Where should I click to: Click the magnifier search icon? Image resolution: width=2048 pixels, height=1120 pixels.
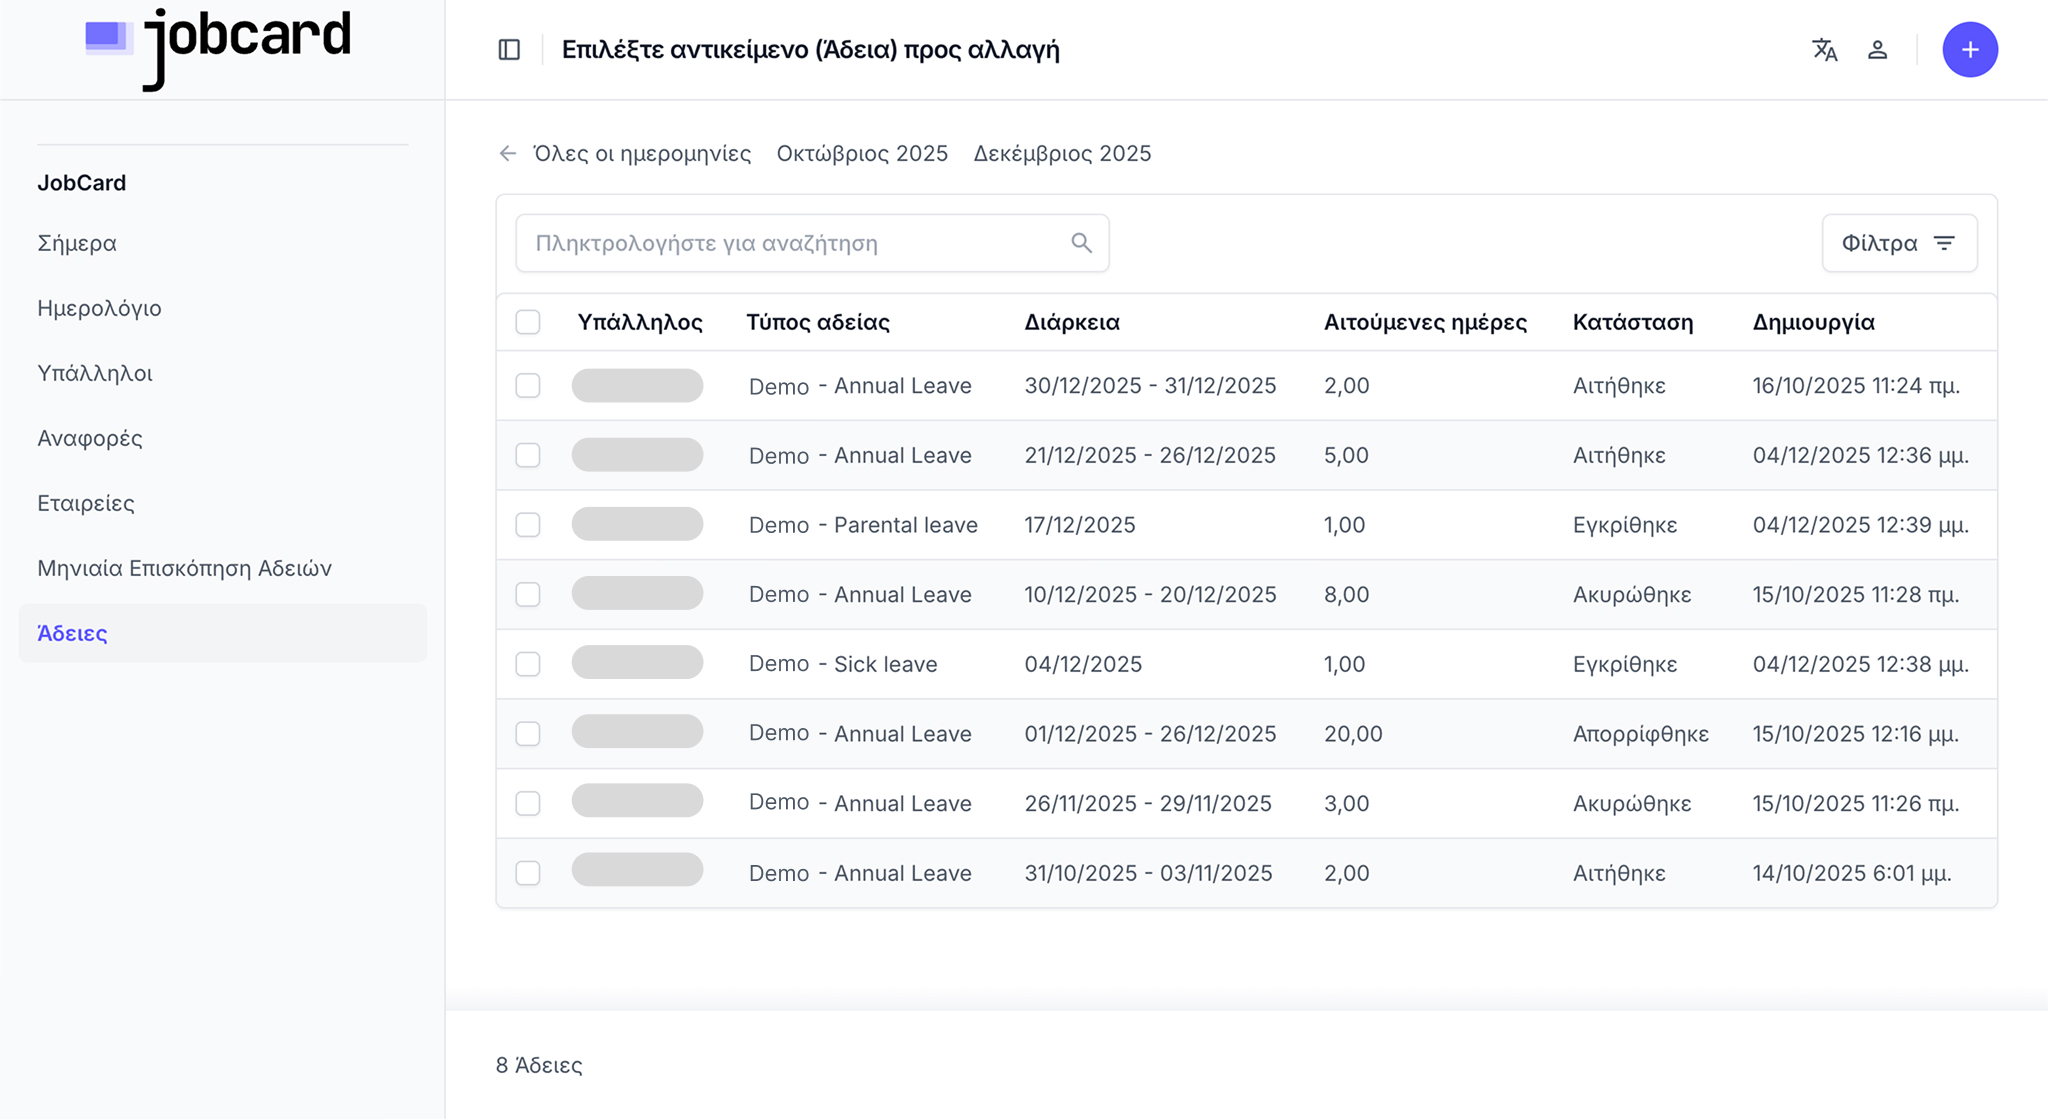click(x=1081, y=243)
